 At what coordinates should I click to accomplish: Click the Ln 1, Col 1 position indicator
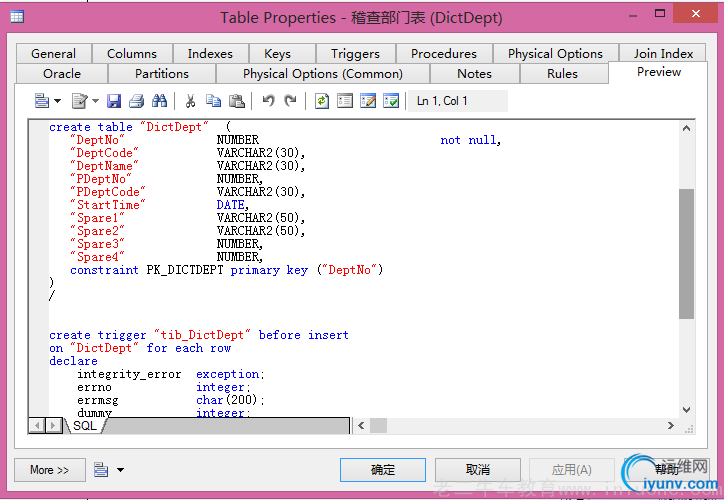(458, 101)
